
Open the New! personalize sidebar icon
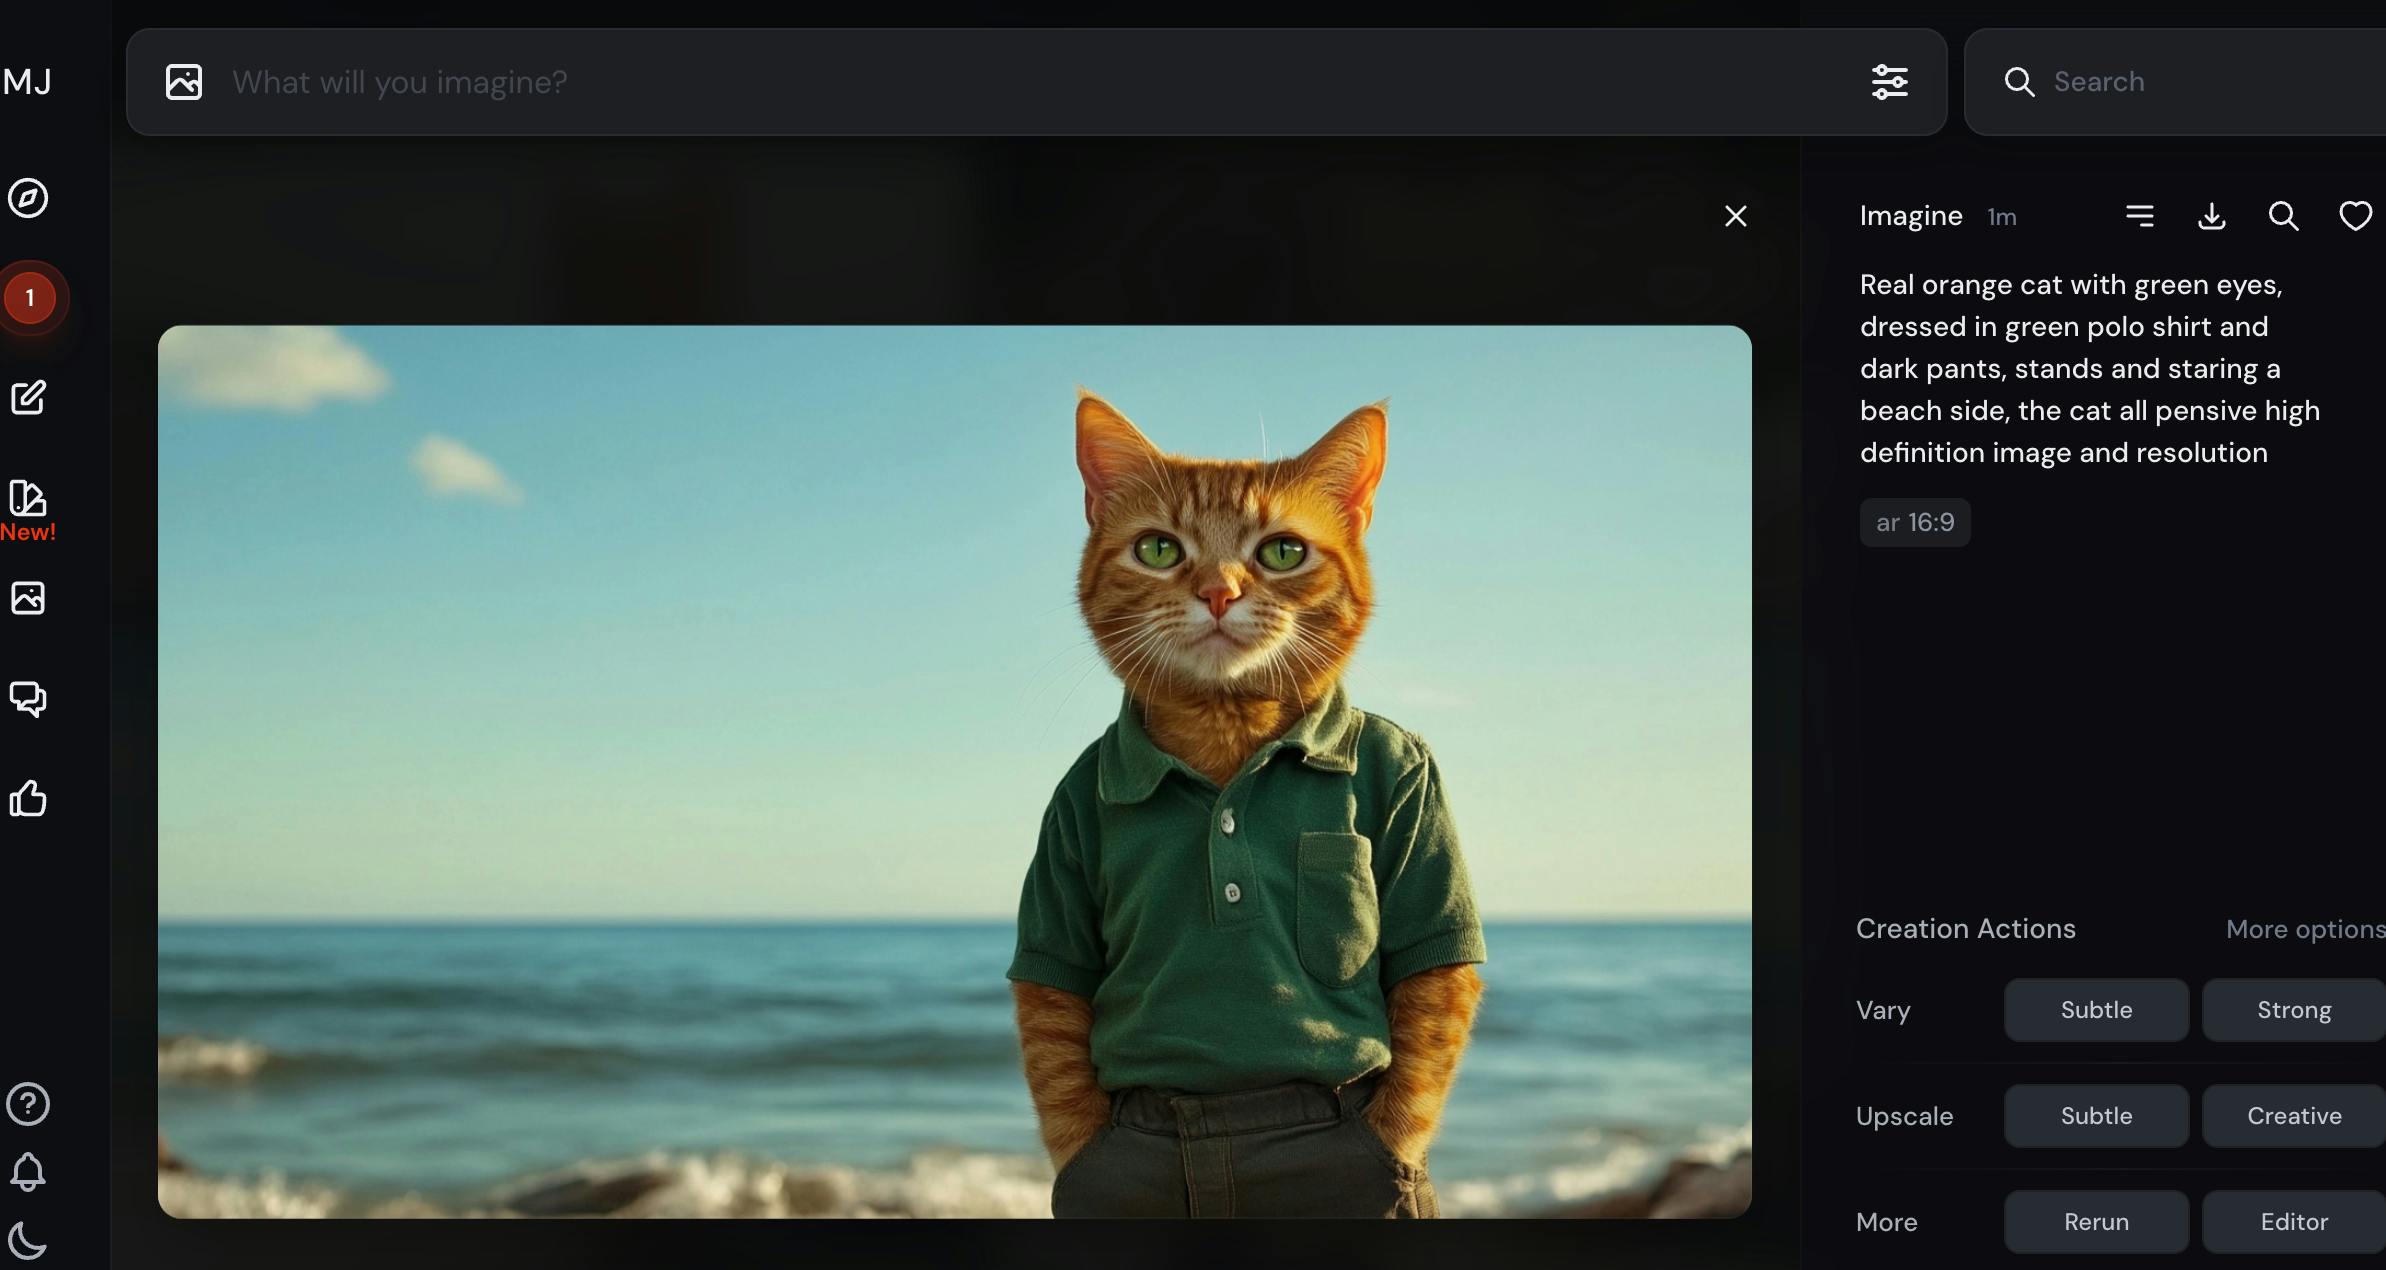tap(28, 499)
